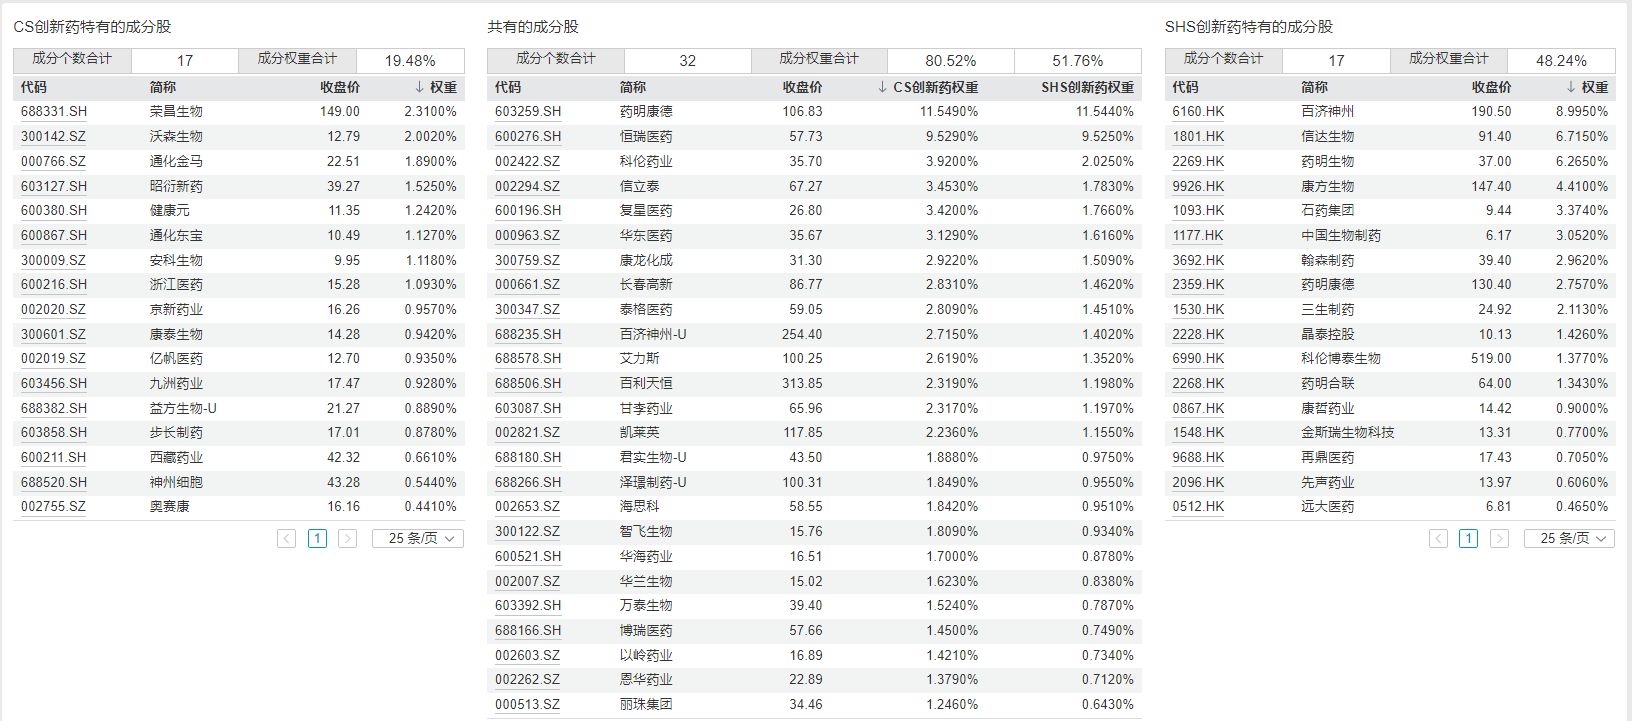
Task: Select 荣昌生物 row name
Action: pos(176,112)
